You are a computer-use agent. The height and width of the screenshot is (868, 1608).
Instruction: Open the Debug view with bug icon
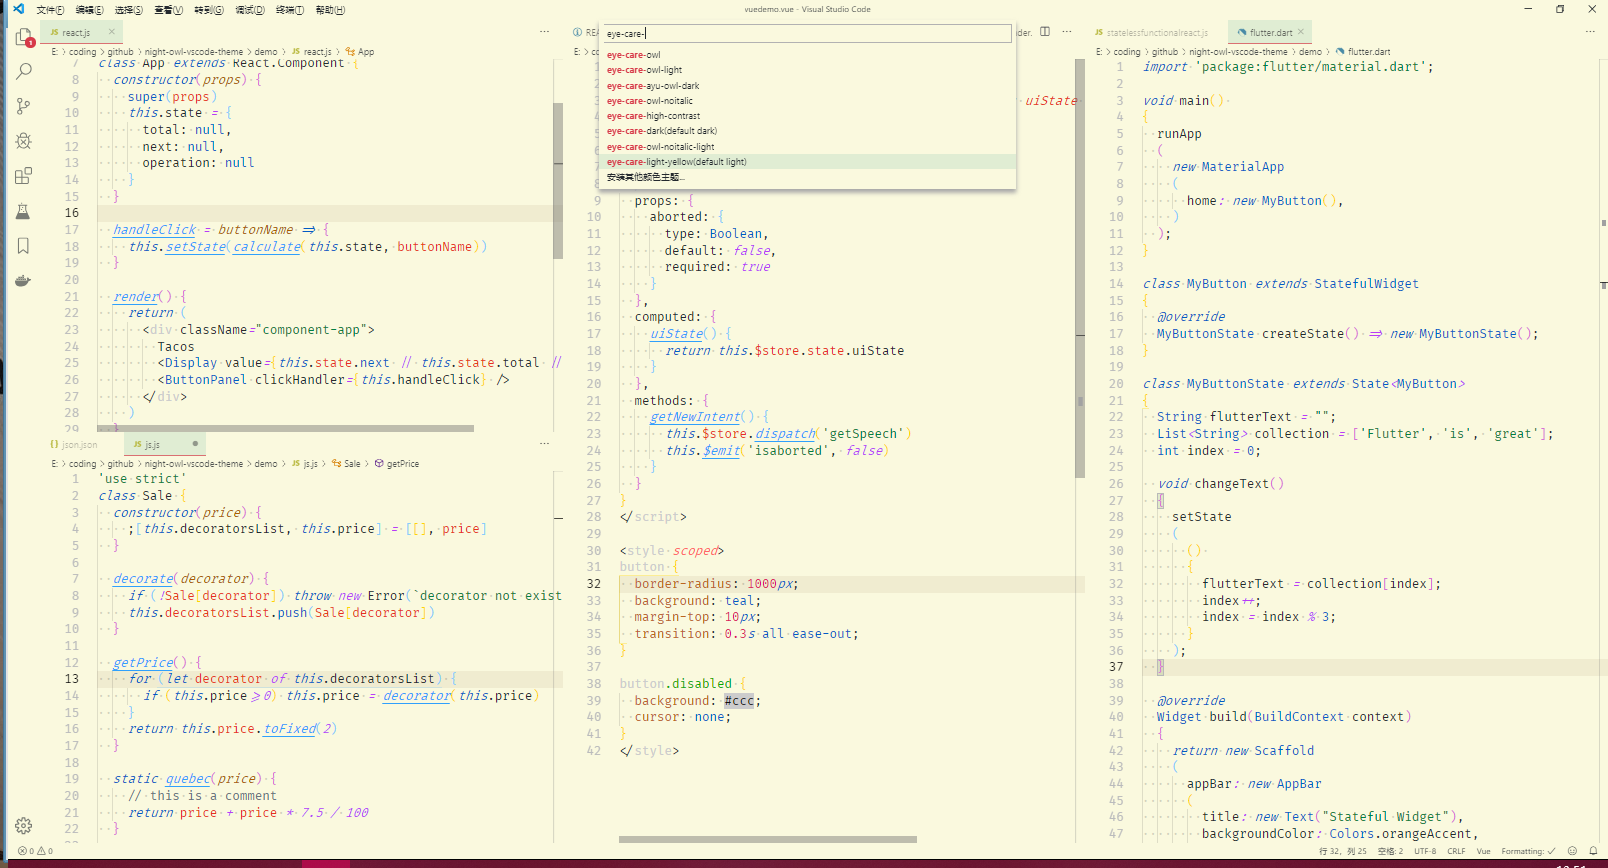pyautogui.click(x=24, y=141)
